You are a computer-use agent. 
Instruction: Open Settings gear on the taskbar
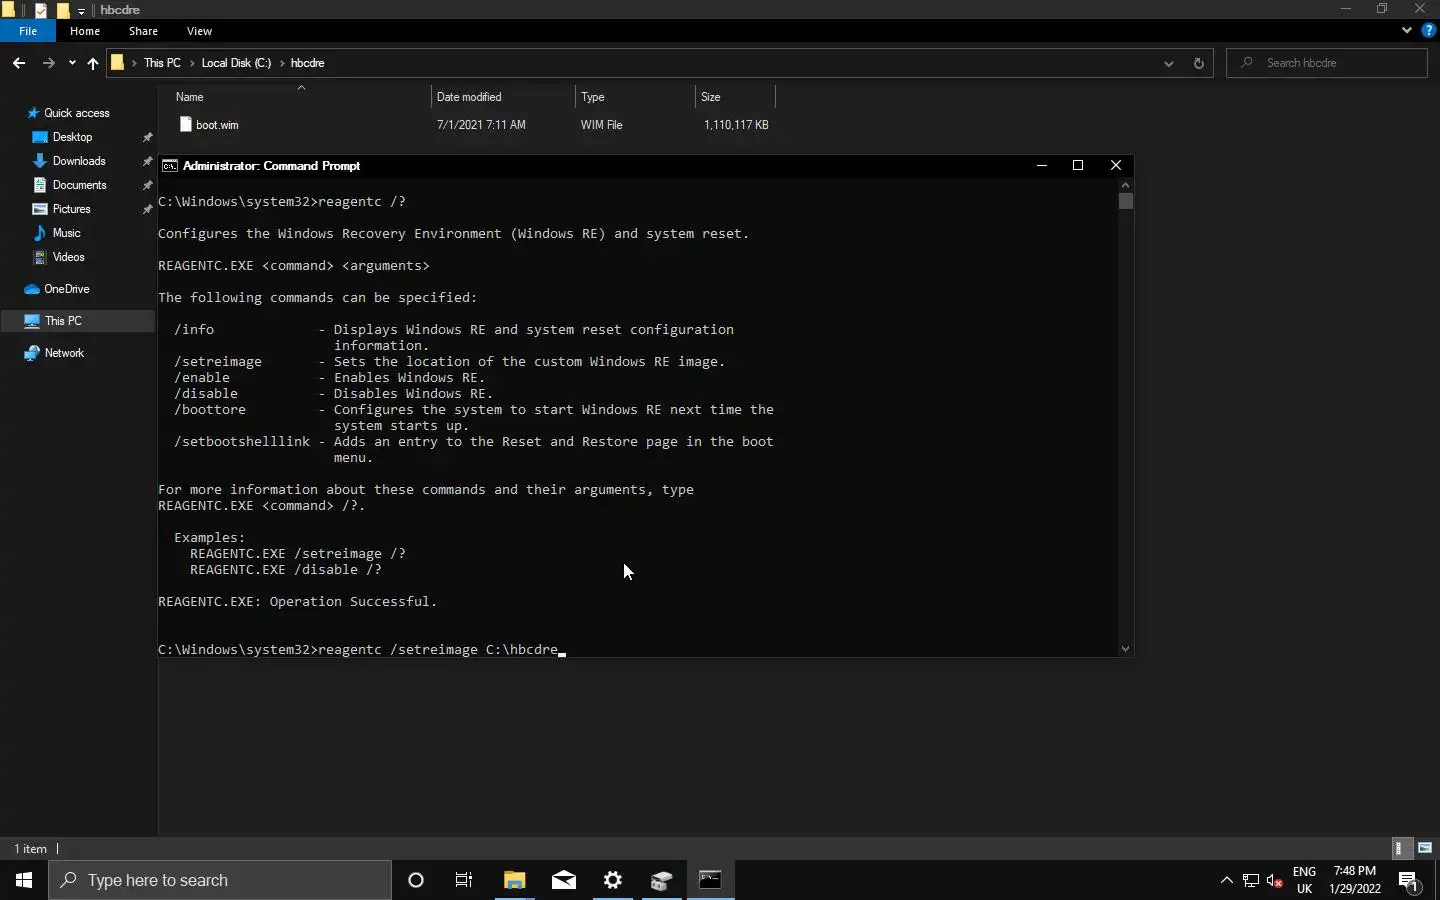pos(613,880)
